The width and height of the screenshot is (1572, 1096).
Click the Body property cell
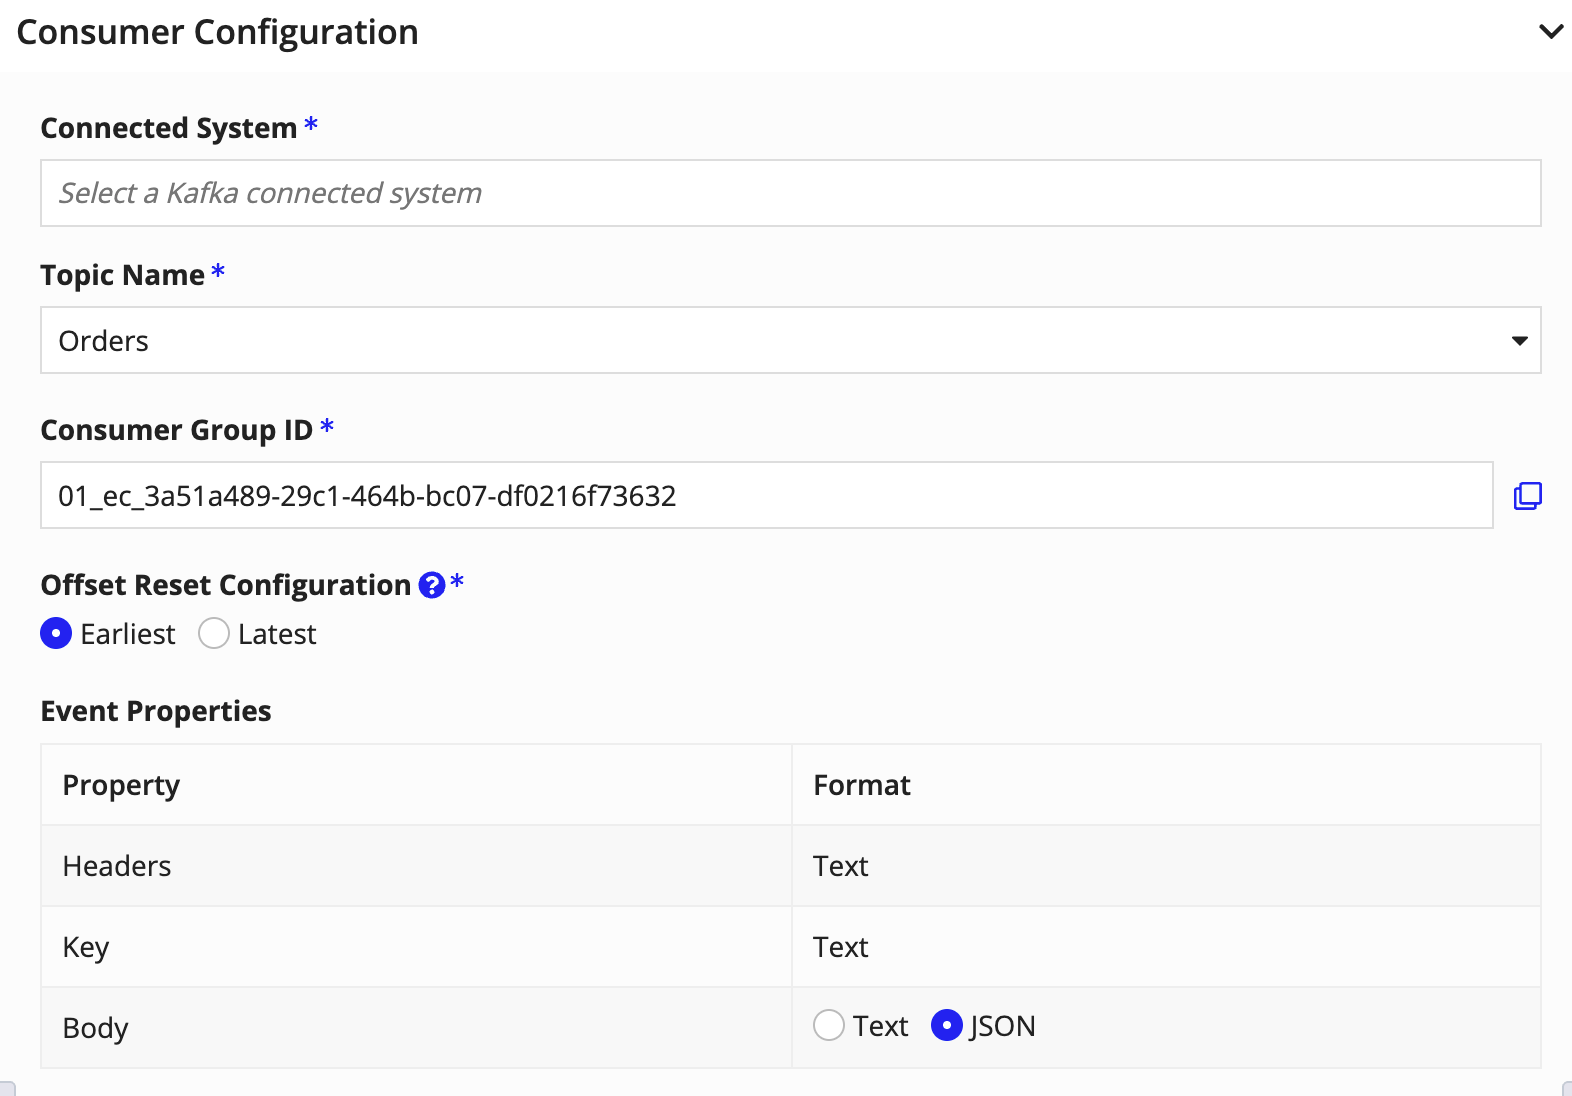pyautogui.click(x=416, y=1028)
